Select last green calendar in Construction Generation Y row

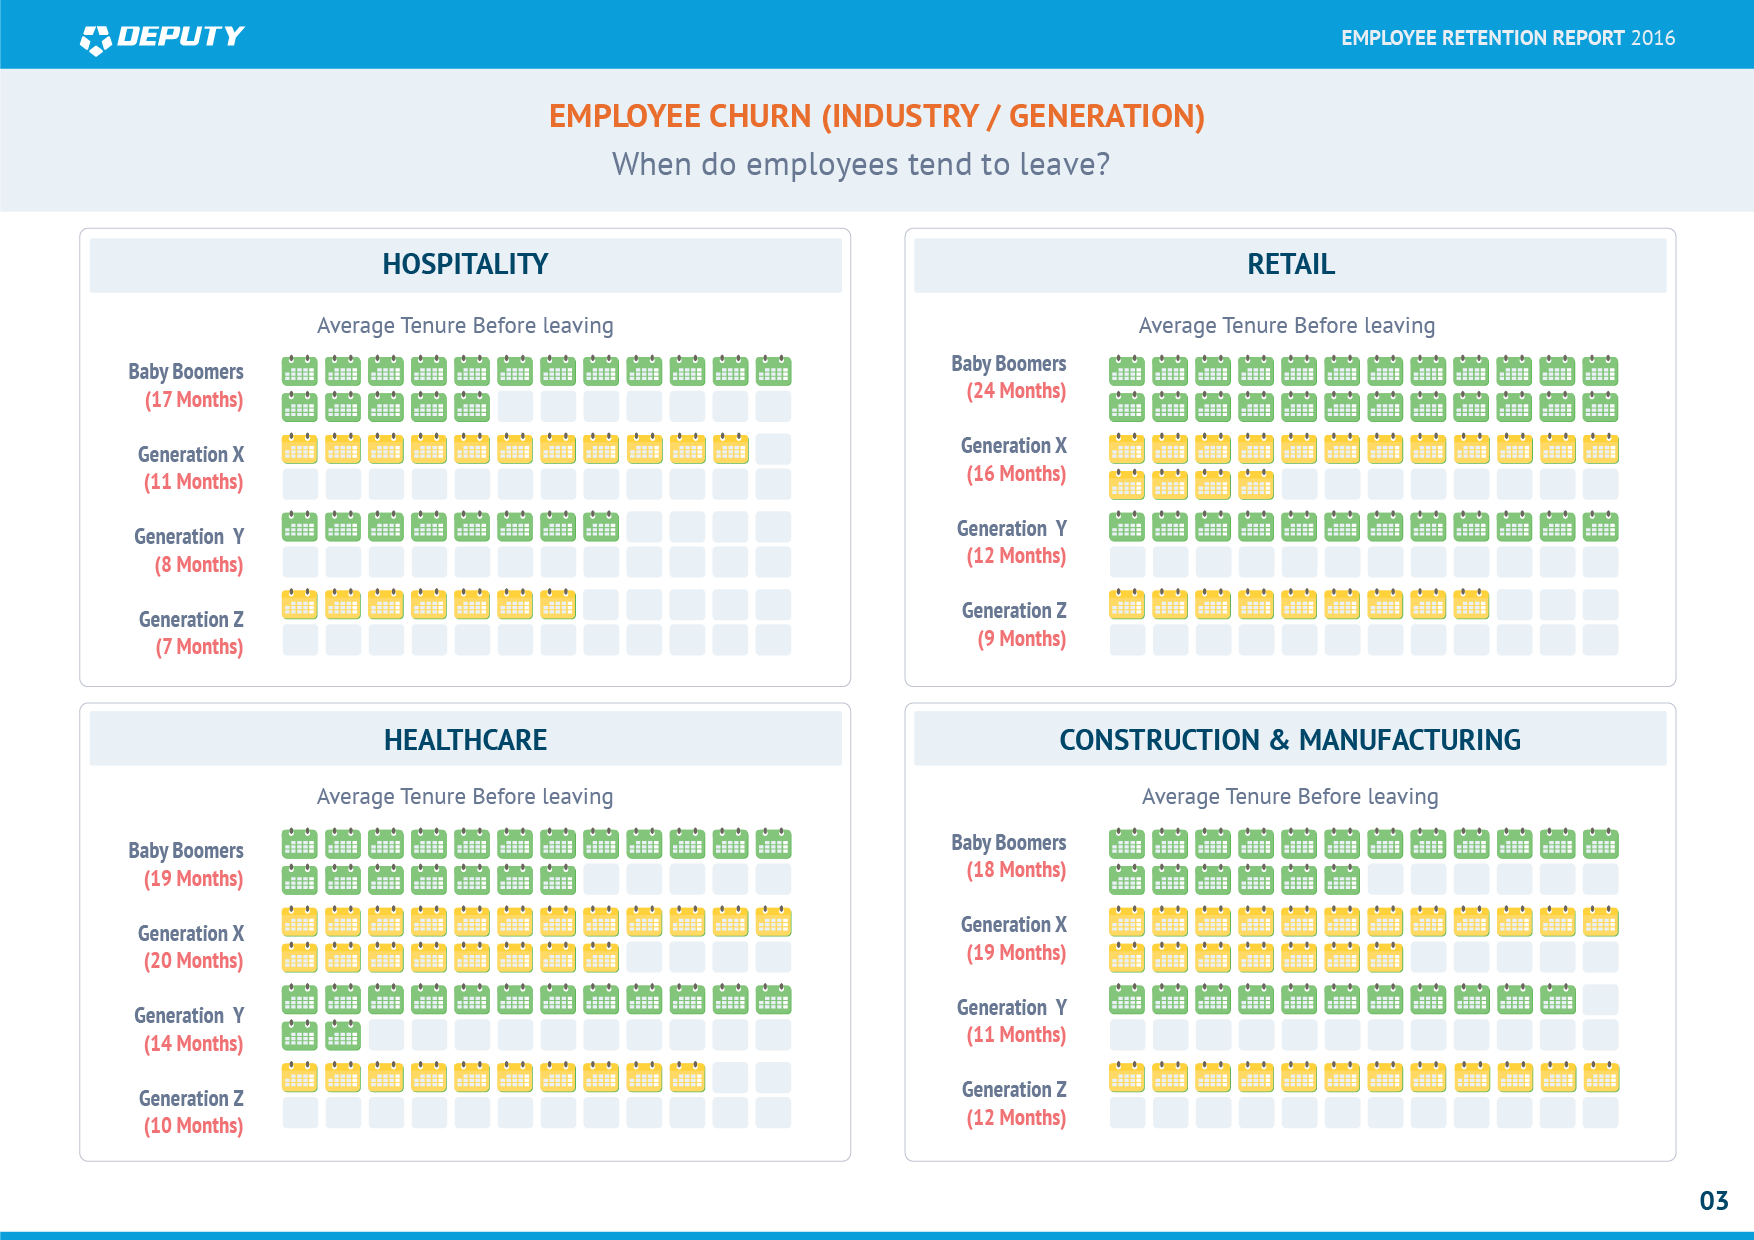(1557, 999)
